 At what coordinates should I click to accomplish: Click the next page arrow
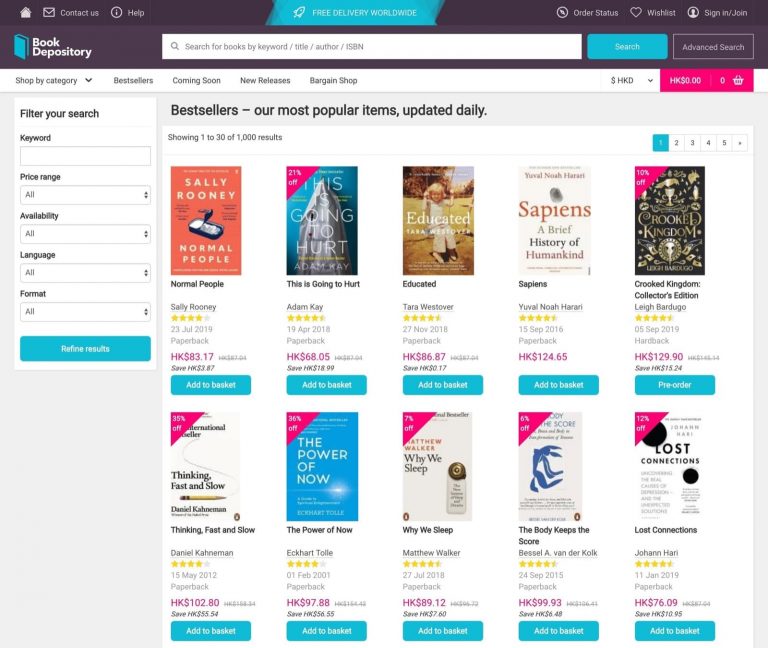pos(740,143)
